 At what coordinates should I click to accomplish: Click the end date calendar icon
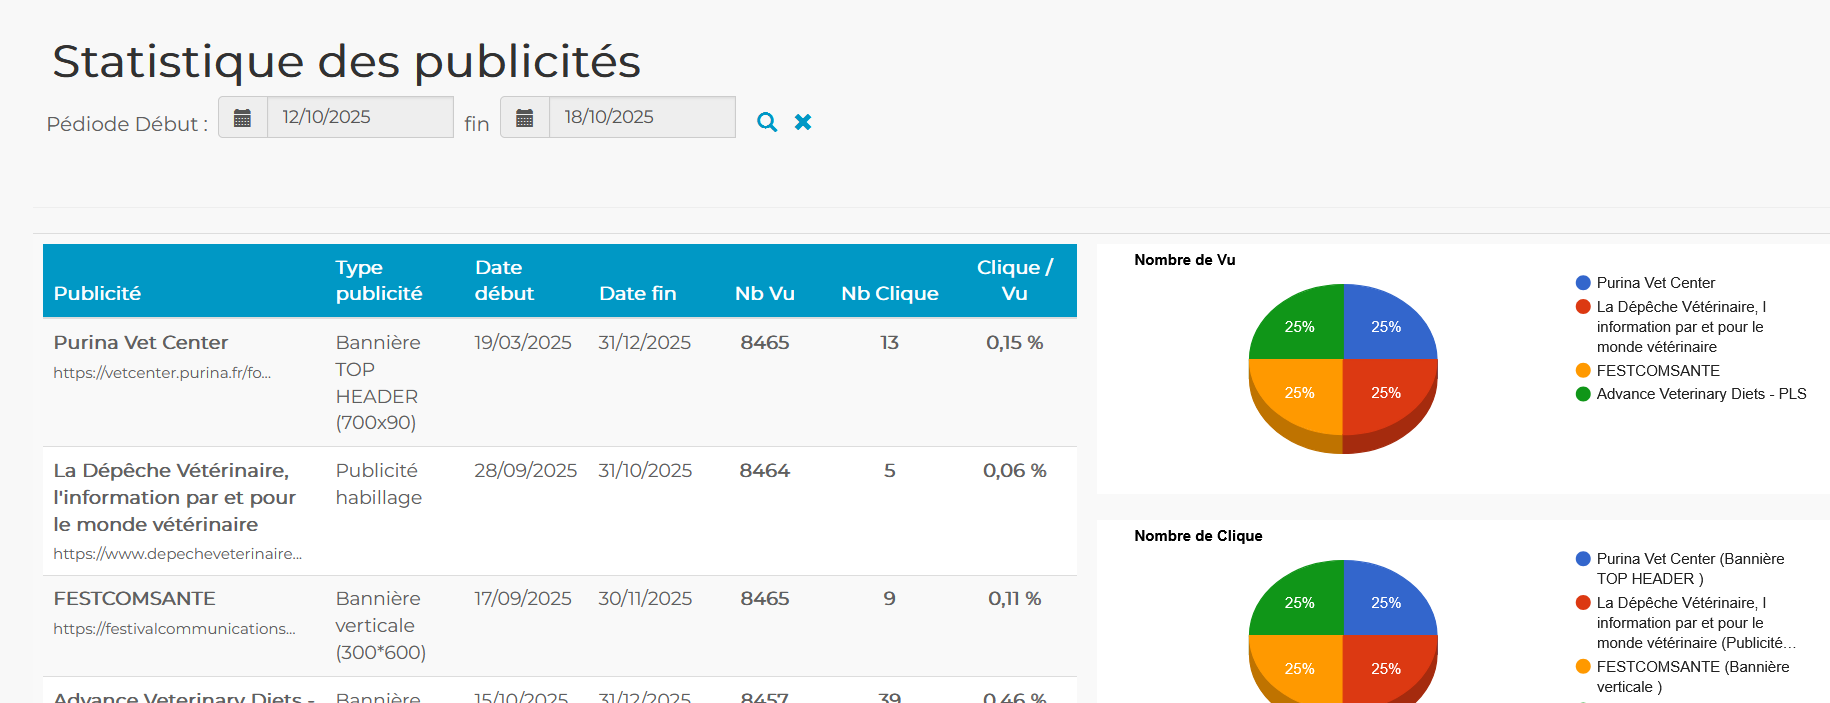524,118
